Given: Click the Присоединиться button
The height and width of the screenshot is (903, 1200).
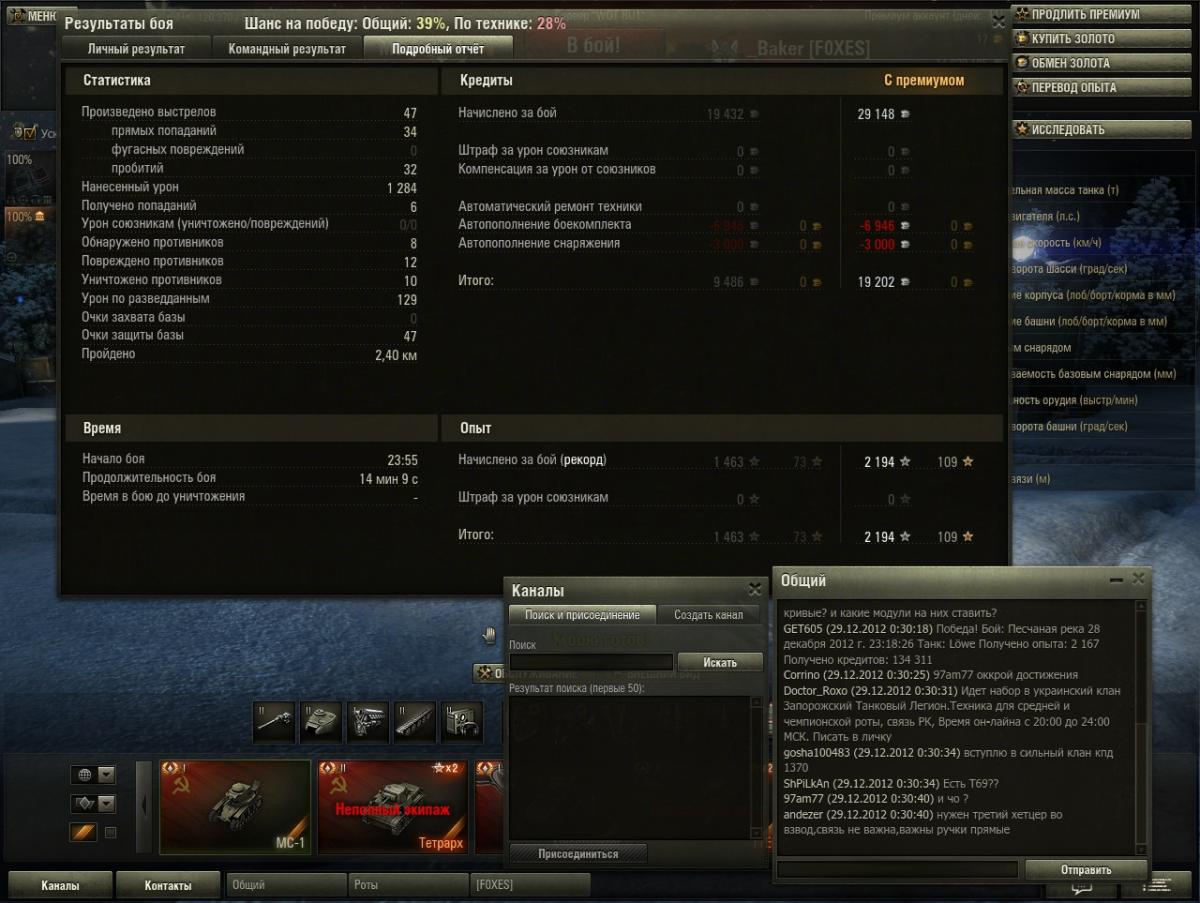Looking at the screenshot, I should click(x=578, y=854).
